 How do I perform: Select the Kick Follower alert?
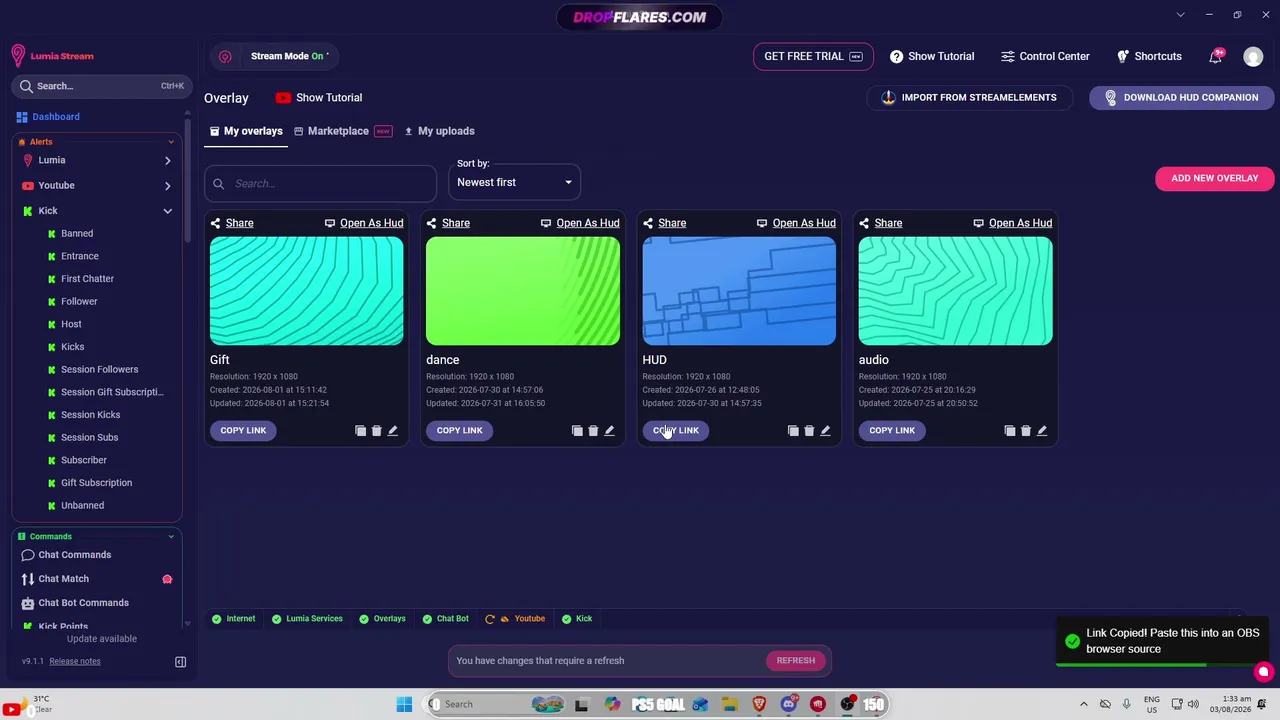(x=79, y=302)
